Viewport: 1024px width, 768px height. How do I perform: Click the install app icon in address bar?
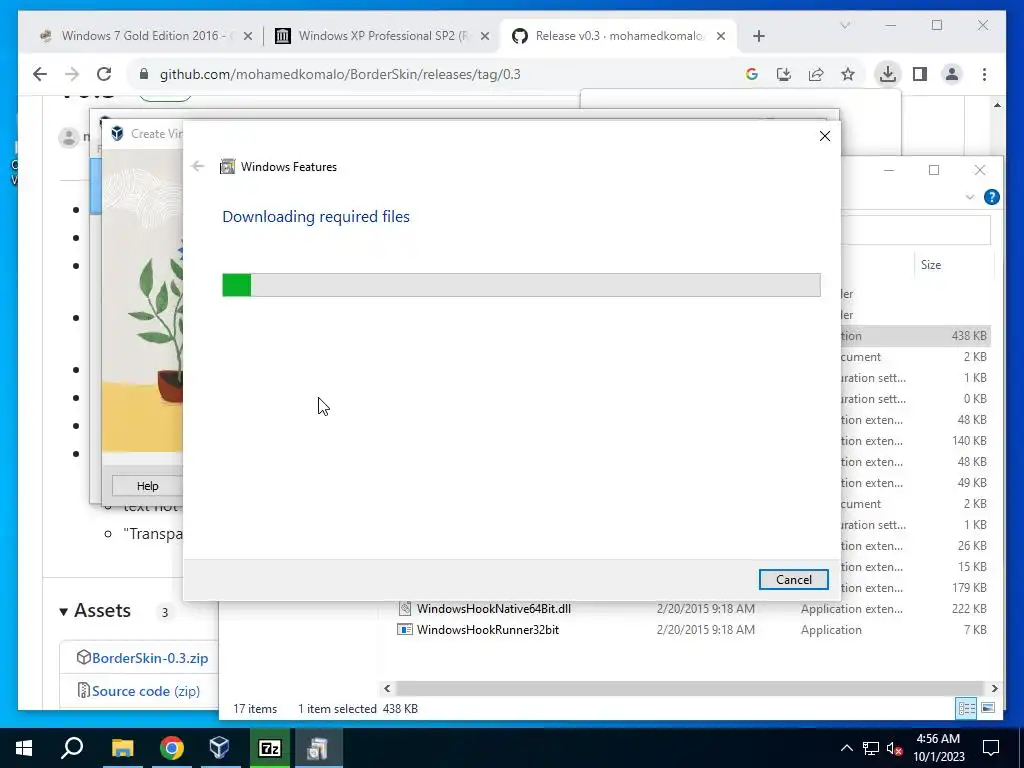pos(784,74)
